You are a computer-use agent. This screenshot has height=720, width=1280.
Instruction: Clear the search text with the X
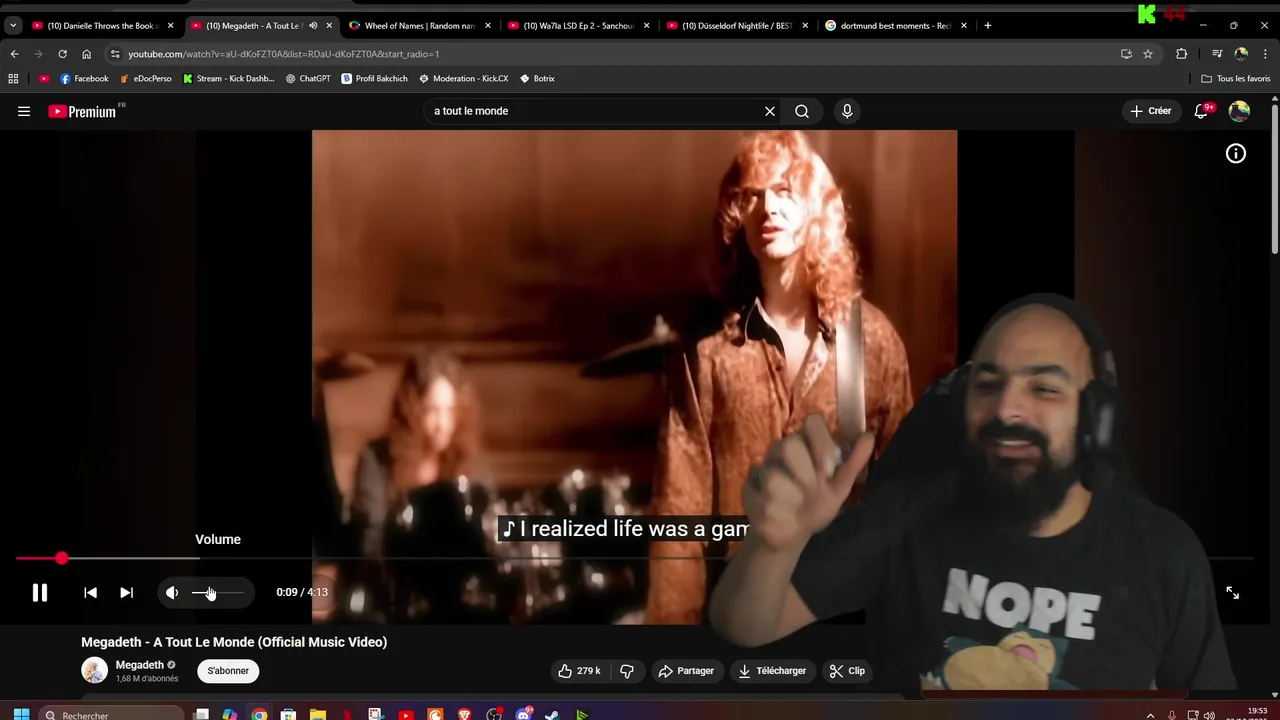tap(770, 111)
